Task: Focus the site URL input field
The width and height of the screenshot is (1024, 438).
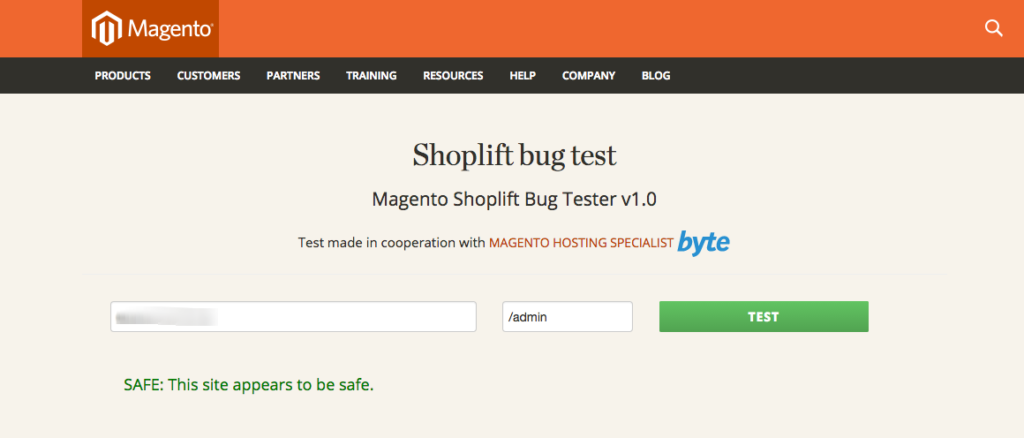Action: coord(293,317)
